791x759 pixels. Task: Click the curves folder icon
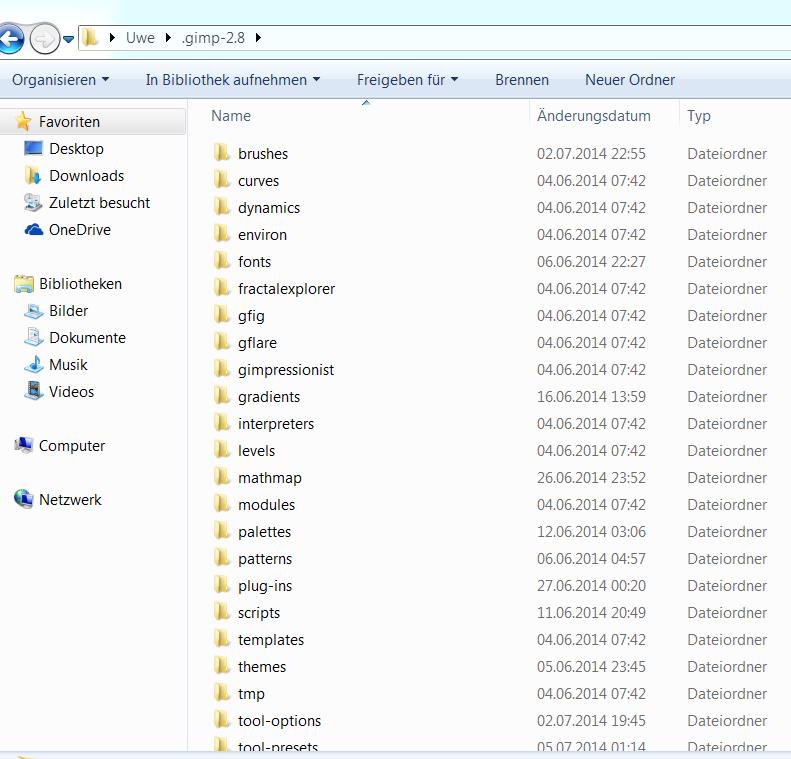[x=221, y=180]
